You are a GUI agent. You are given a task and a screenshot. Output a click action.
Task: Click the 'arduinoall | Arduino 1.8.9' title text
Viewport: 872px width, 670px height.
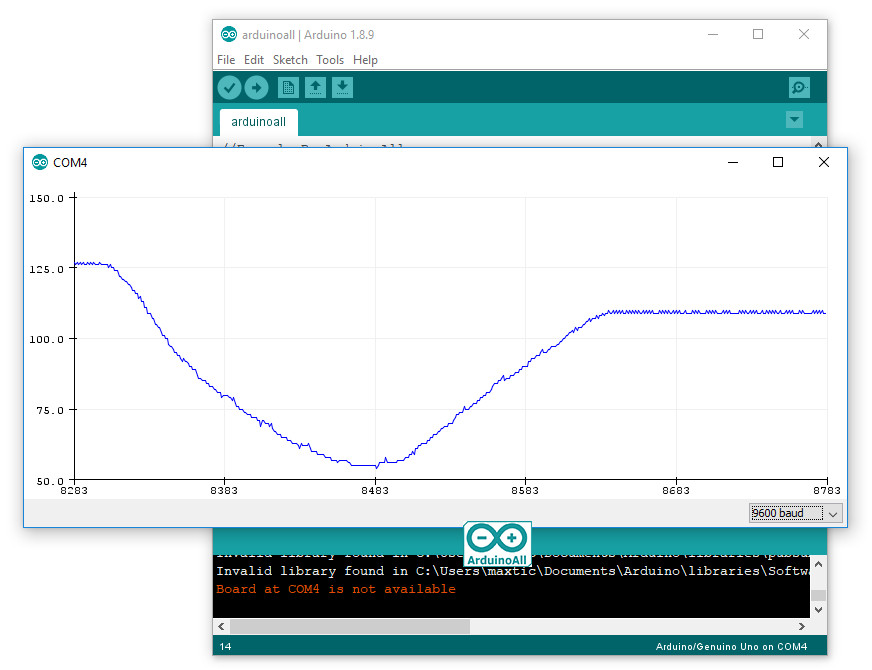click(x=308, y=34)
